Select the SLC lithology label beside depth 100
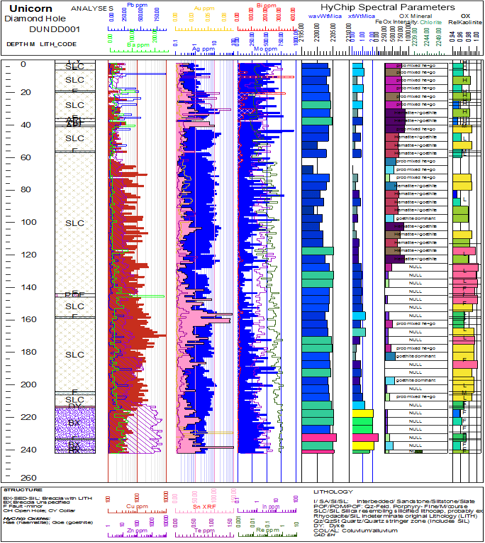This screenshot has width=485, height=543. click(75, 223)
